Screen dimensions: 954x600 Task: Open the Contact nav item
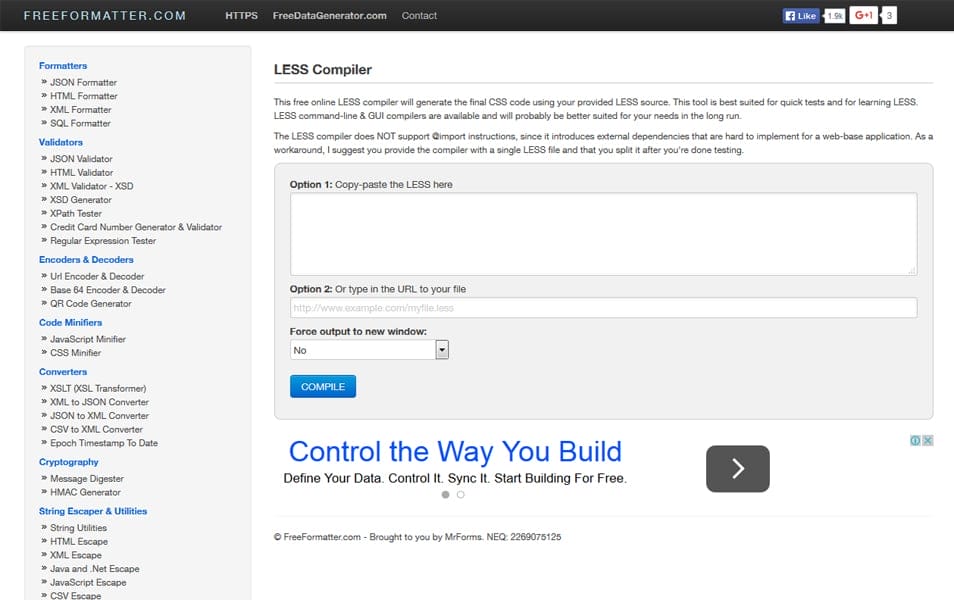[419, 16]
